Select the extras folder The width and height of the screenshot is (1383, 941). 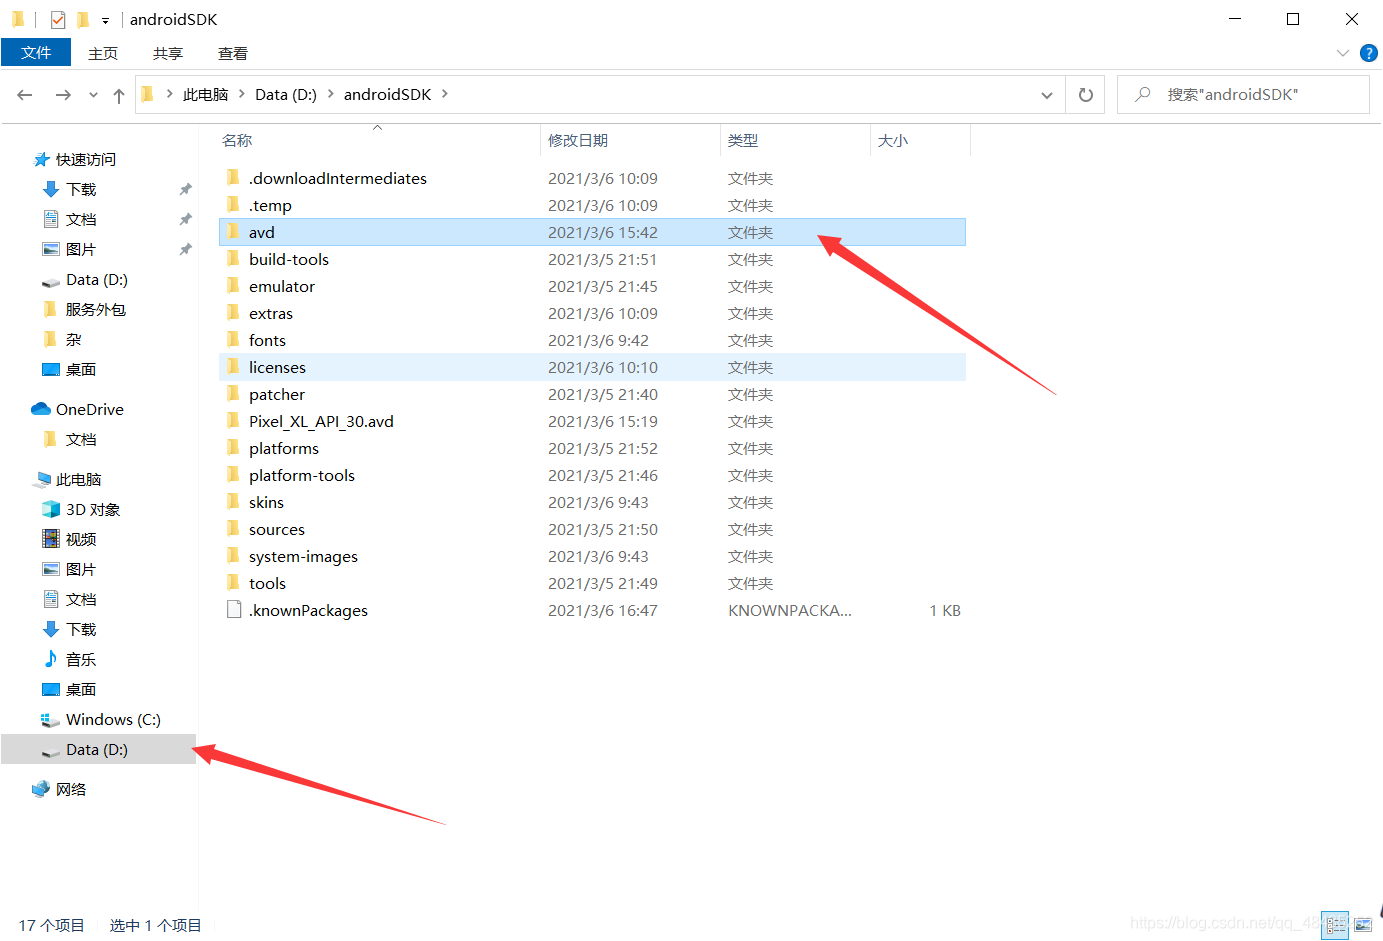(x=592, y=313)
